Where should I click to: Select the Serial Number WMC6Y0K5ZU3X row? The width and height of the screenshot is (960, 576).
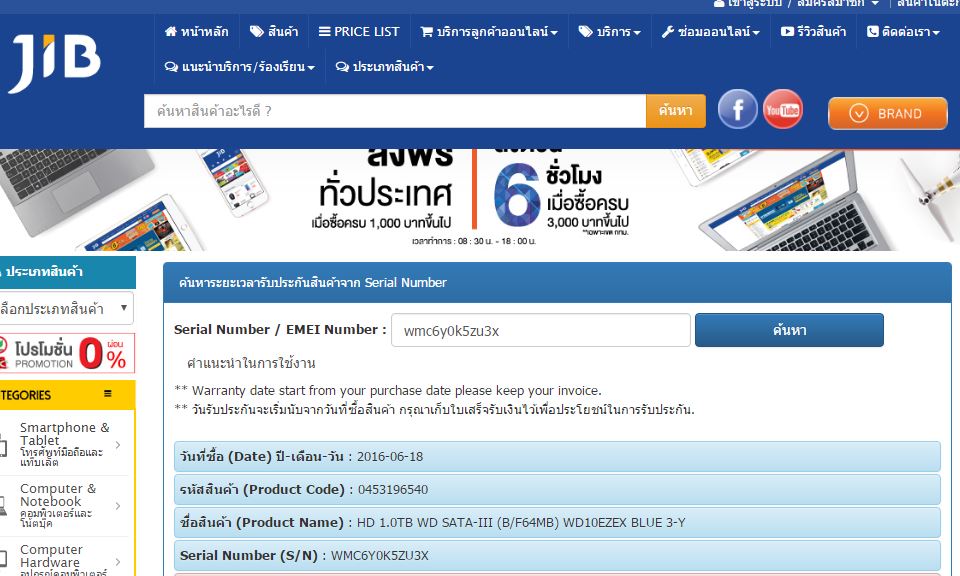click(557, 555)
